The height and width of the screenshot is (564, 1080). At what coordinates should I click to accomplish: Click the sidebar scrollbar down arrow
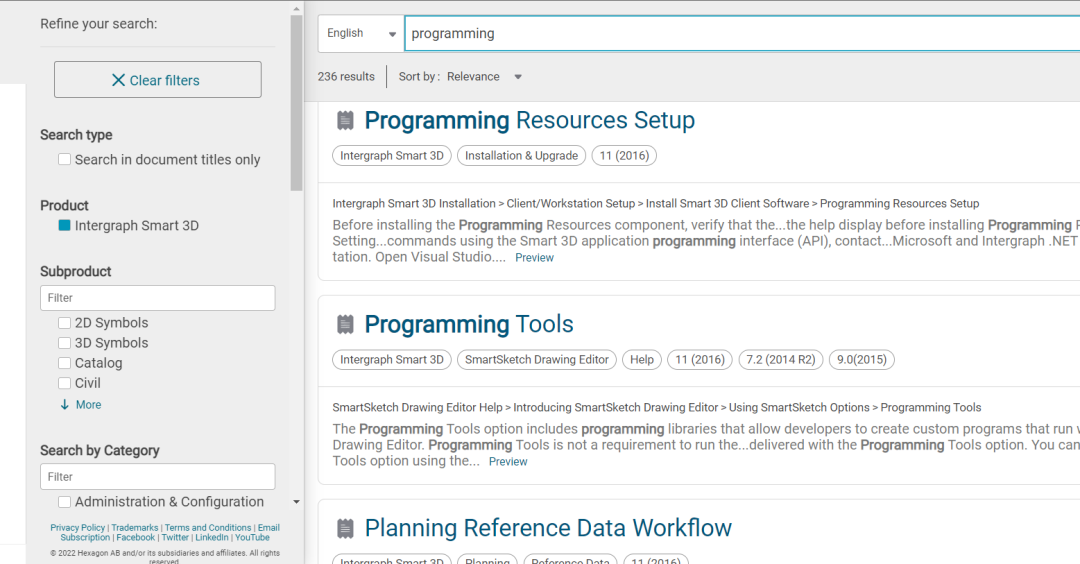point(296,502)
